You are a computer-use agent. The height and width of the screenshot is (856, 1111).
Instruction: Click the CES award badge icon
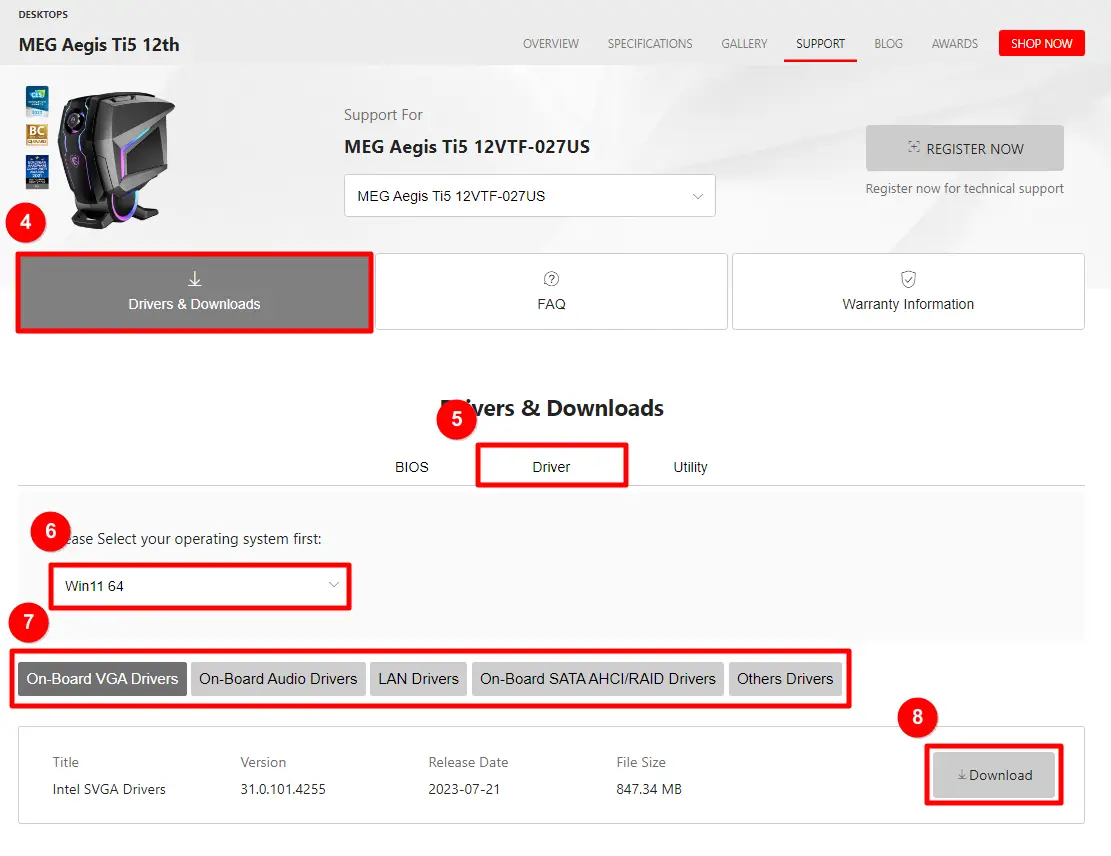[x=37, y=101]
